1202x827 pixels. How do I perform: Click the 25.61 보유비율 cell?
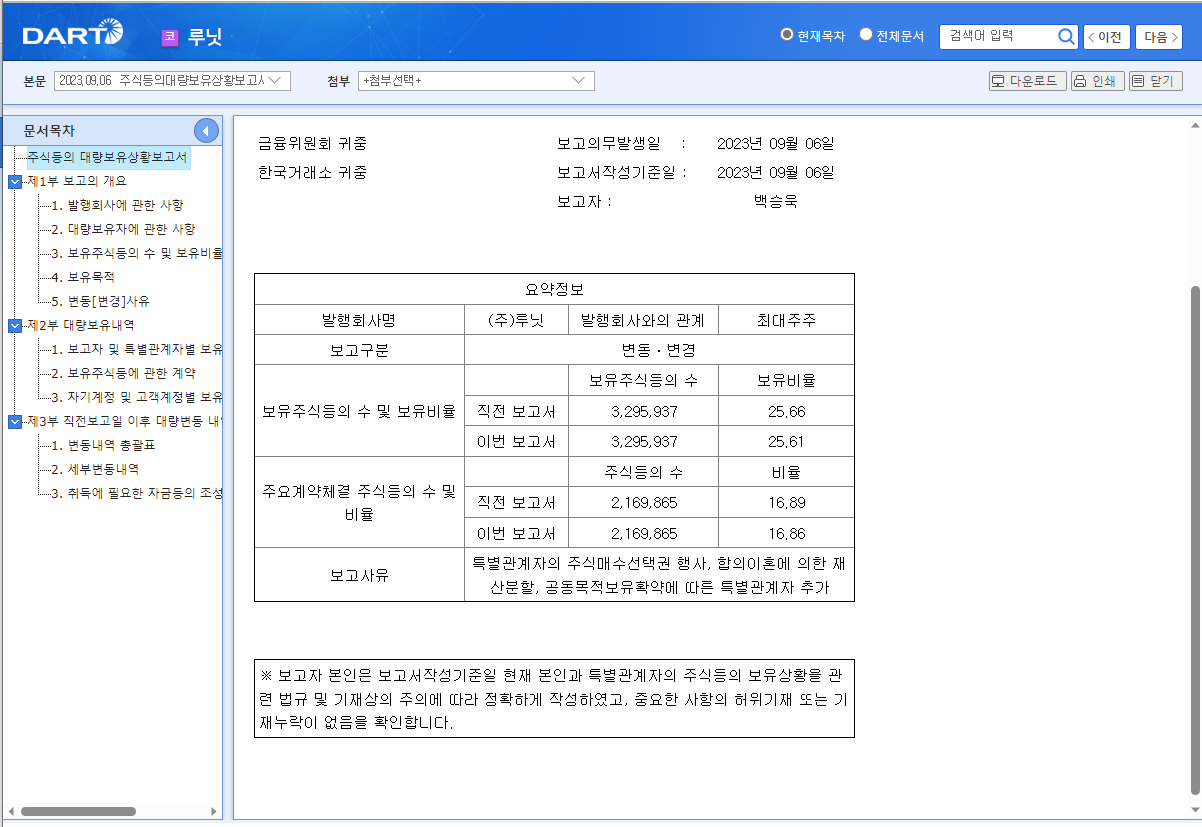tap(786, 441)
